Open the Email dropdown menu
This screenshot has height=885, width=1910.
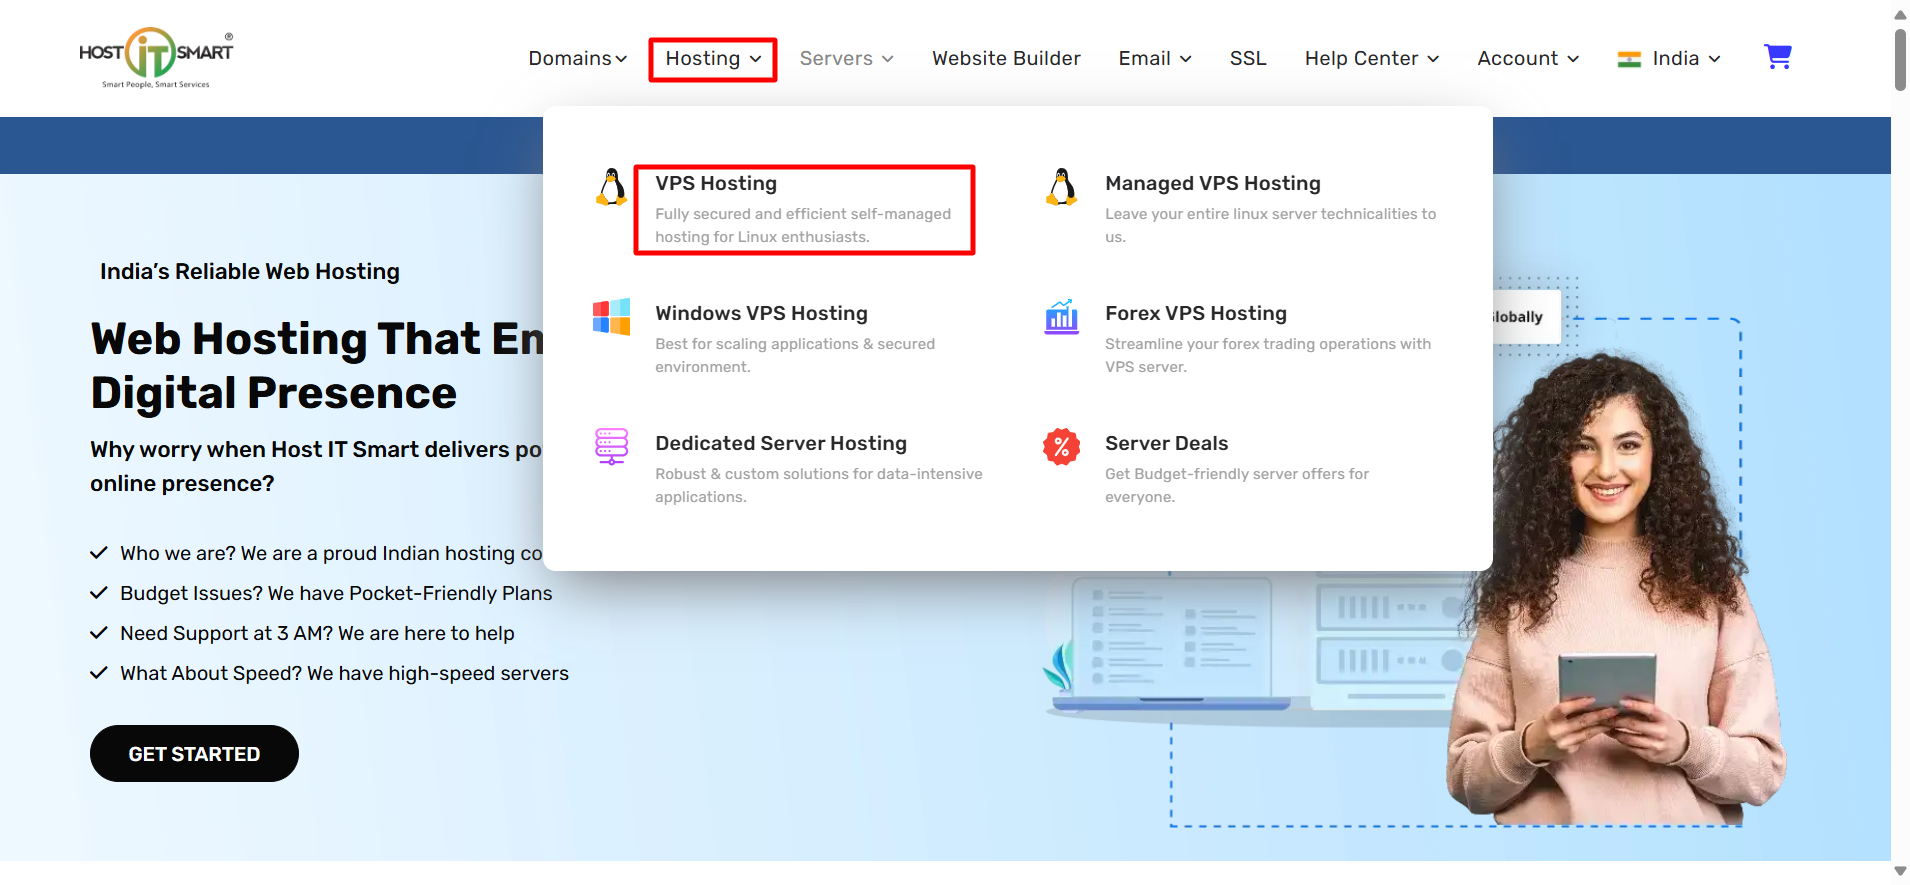point(1155,59)
